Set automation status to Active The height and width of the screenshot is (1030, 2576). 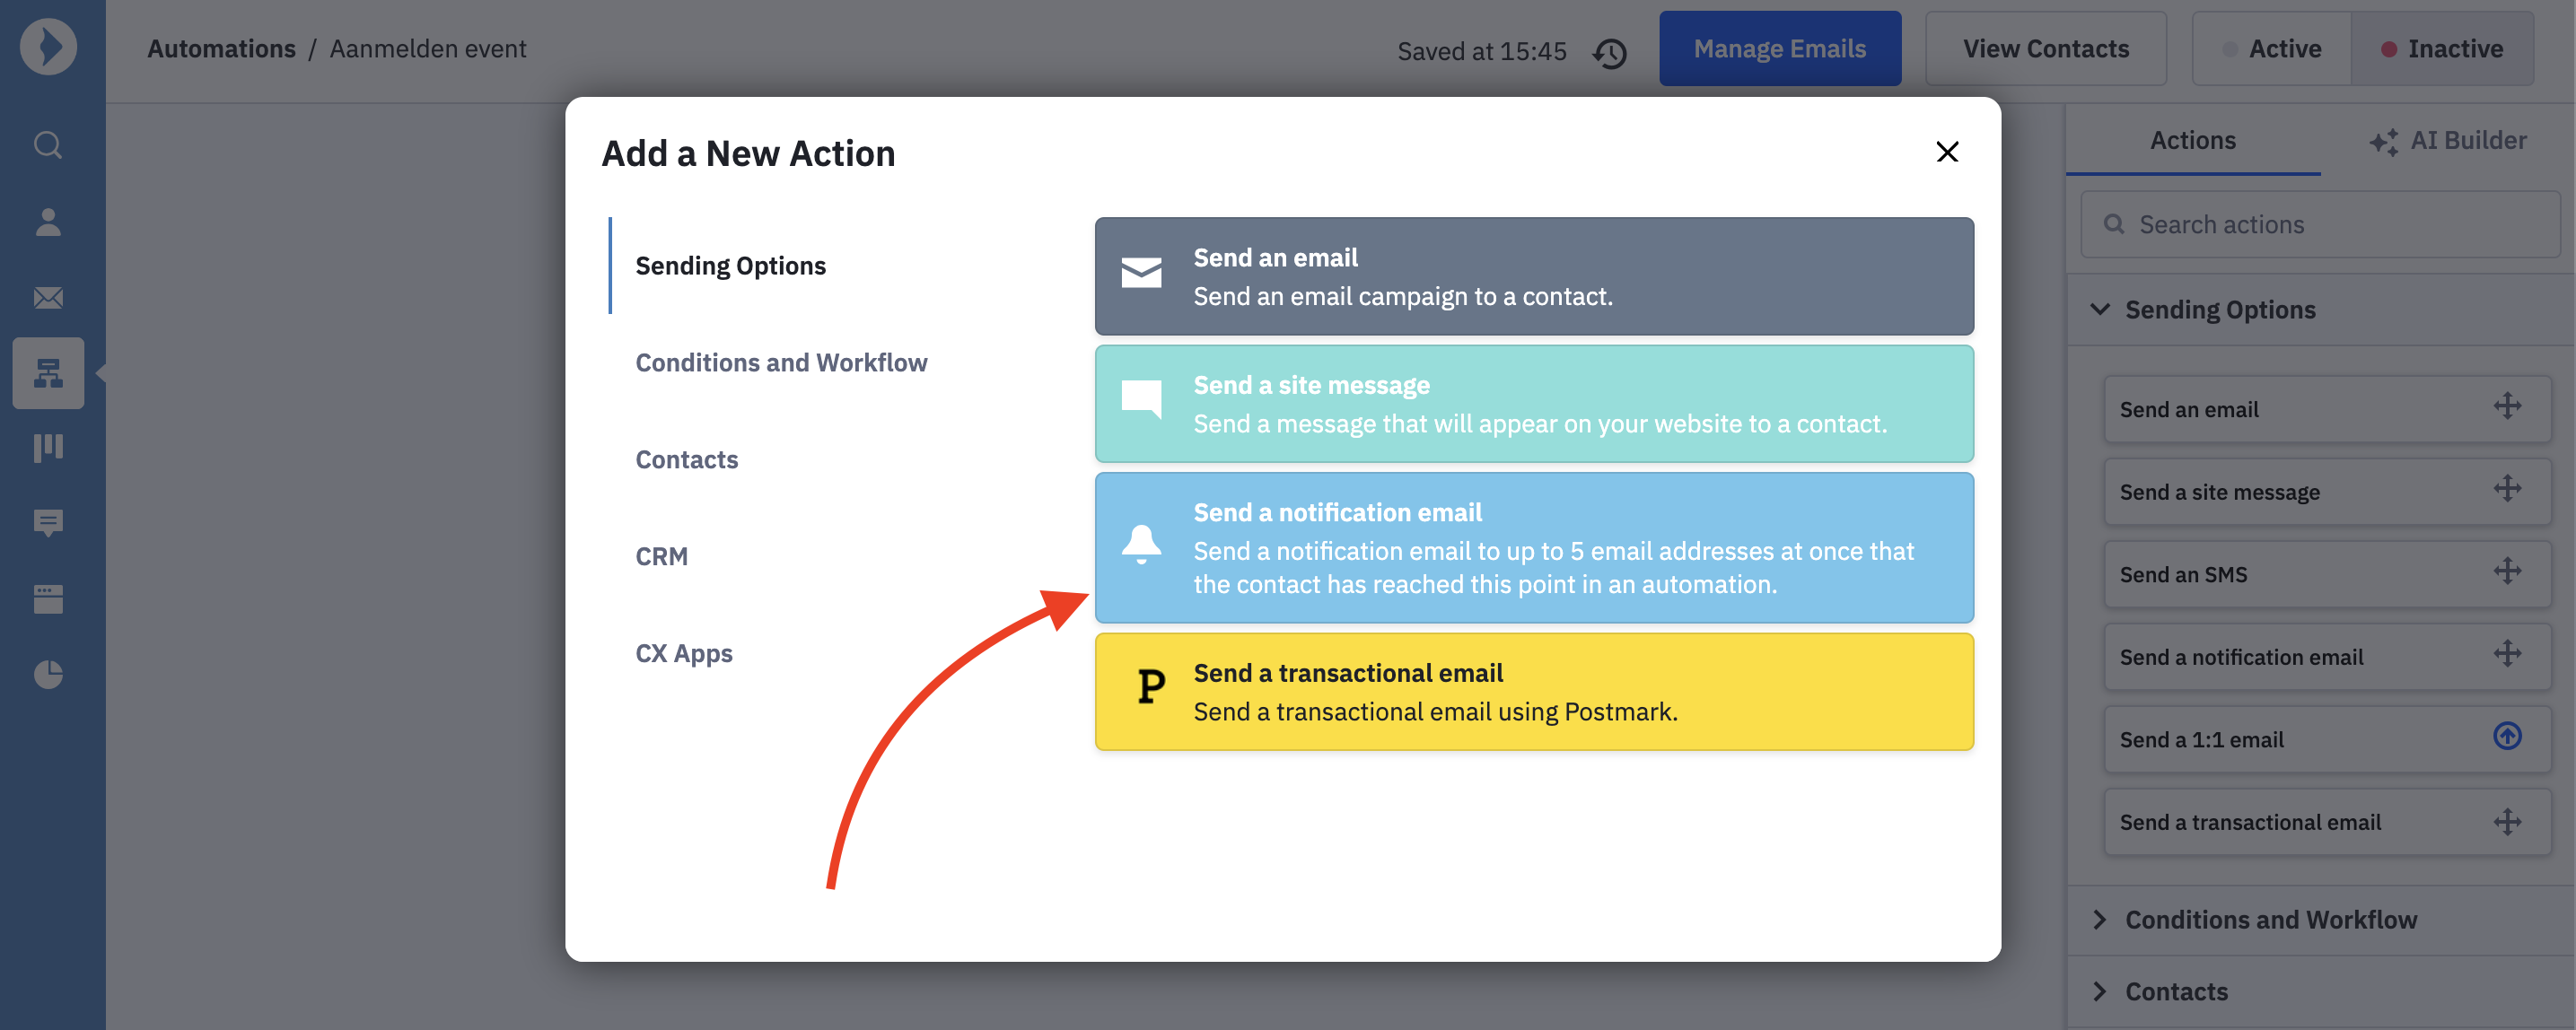tap(2271, 49)
